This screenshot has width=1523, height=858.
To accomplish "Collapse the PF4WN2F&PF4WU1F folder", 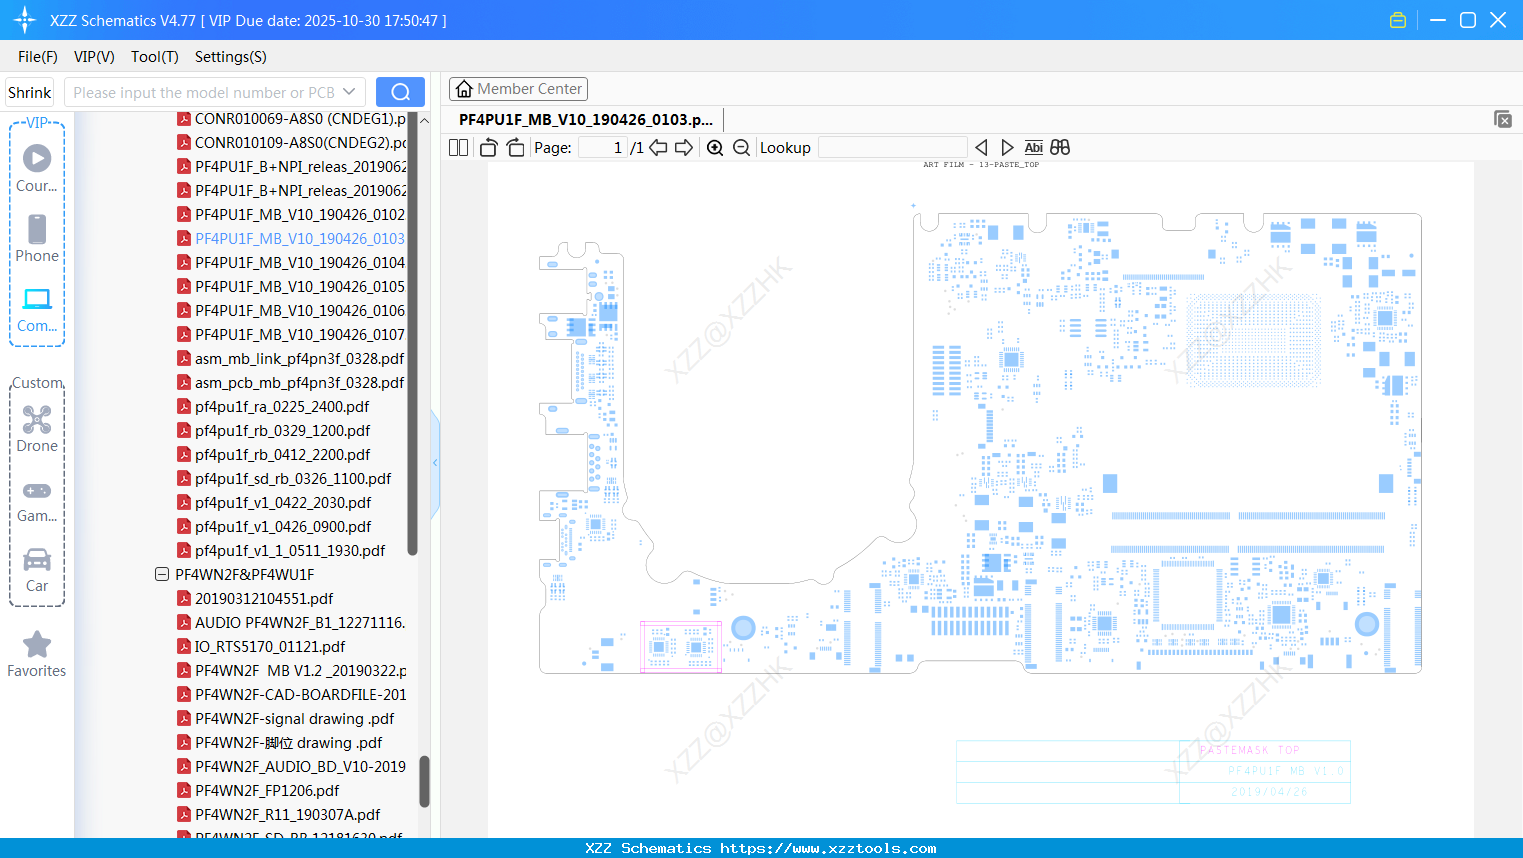I will pos(162,575).
